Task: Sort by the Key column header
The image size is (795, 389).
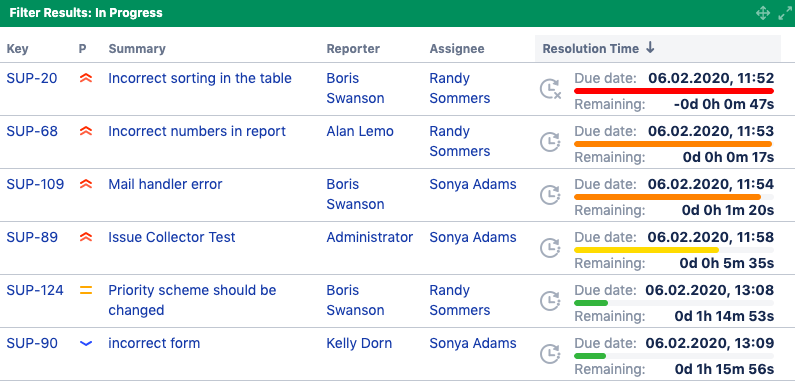Action: 17,49
